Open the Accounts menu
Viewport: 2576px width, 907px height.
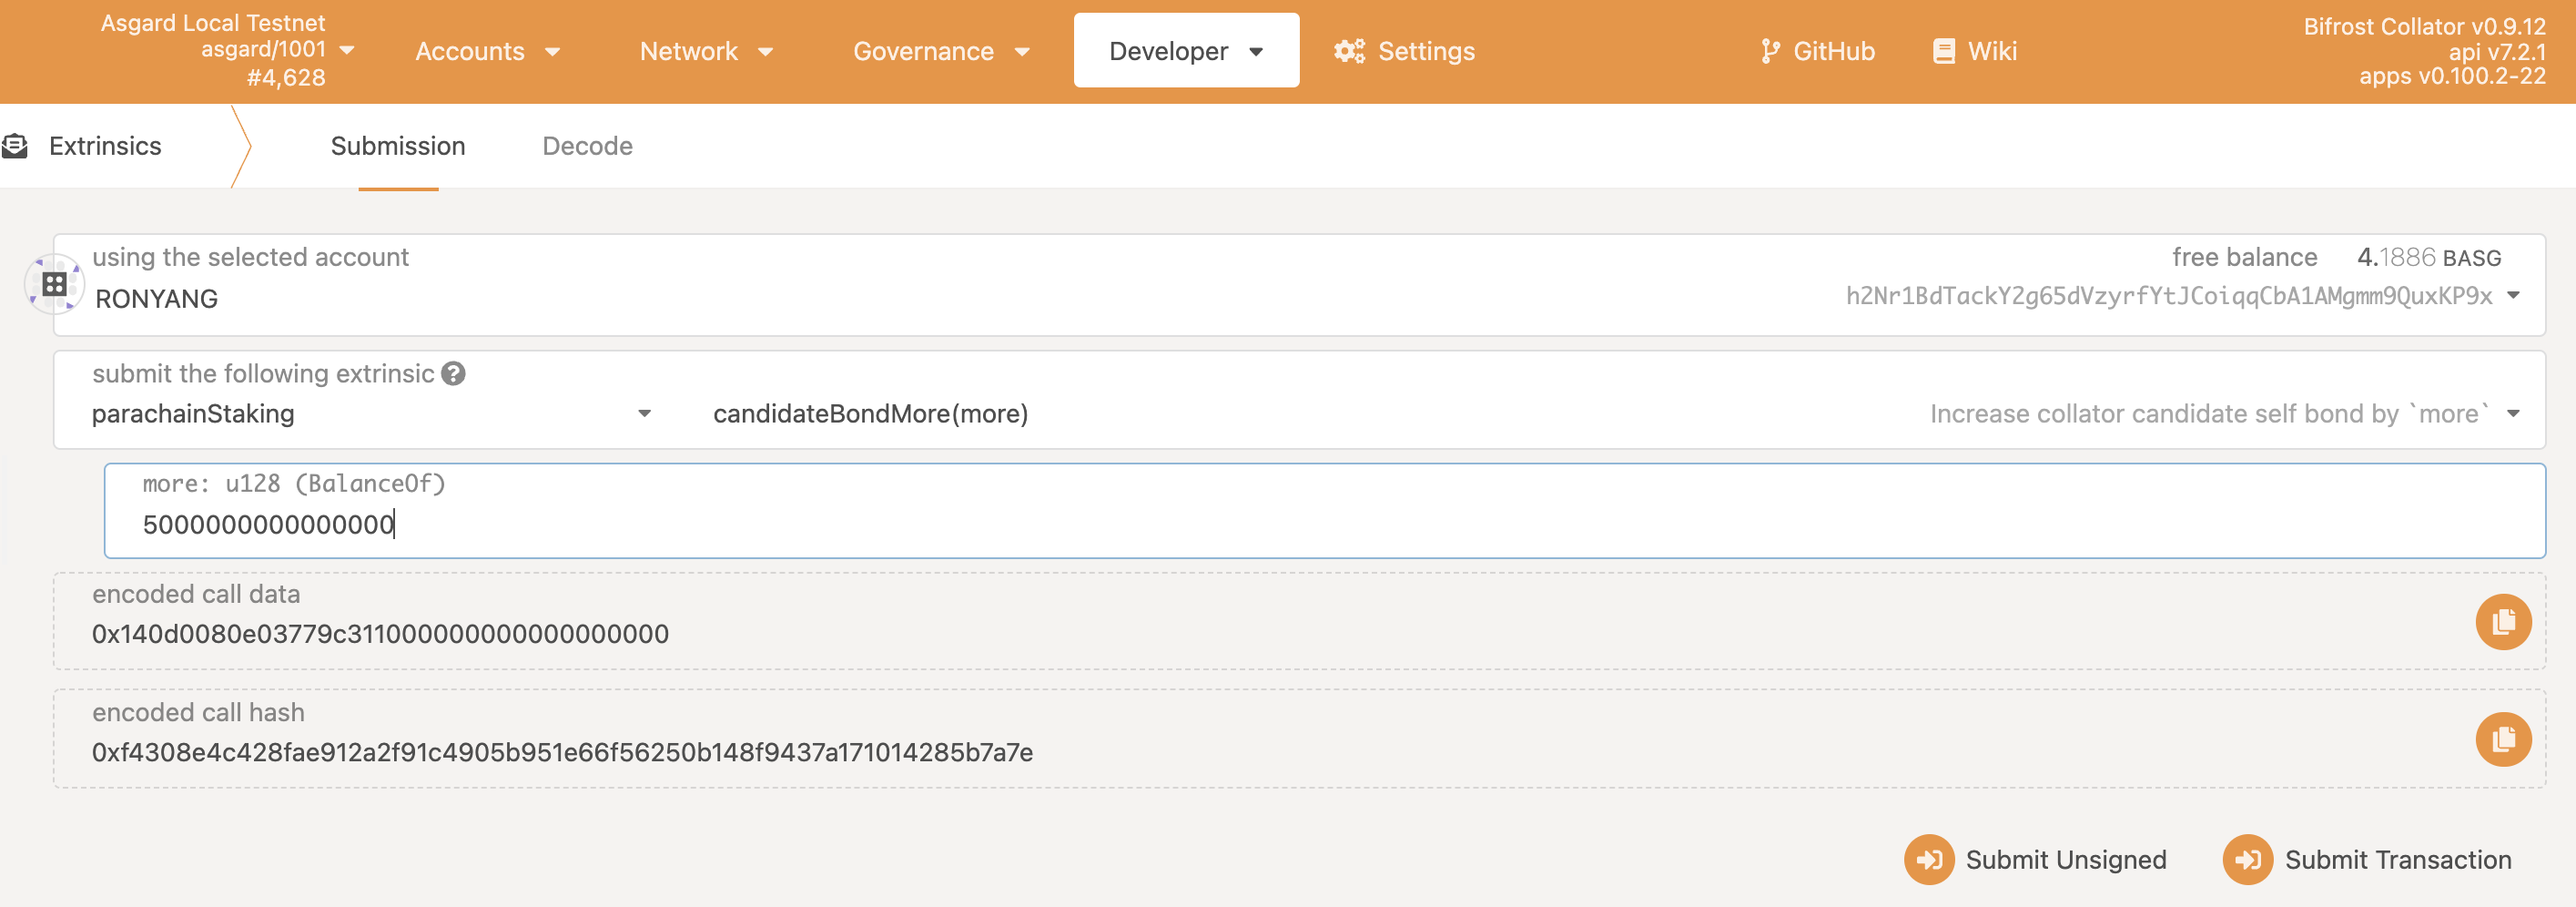click(487, 51)
